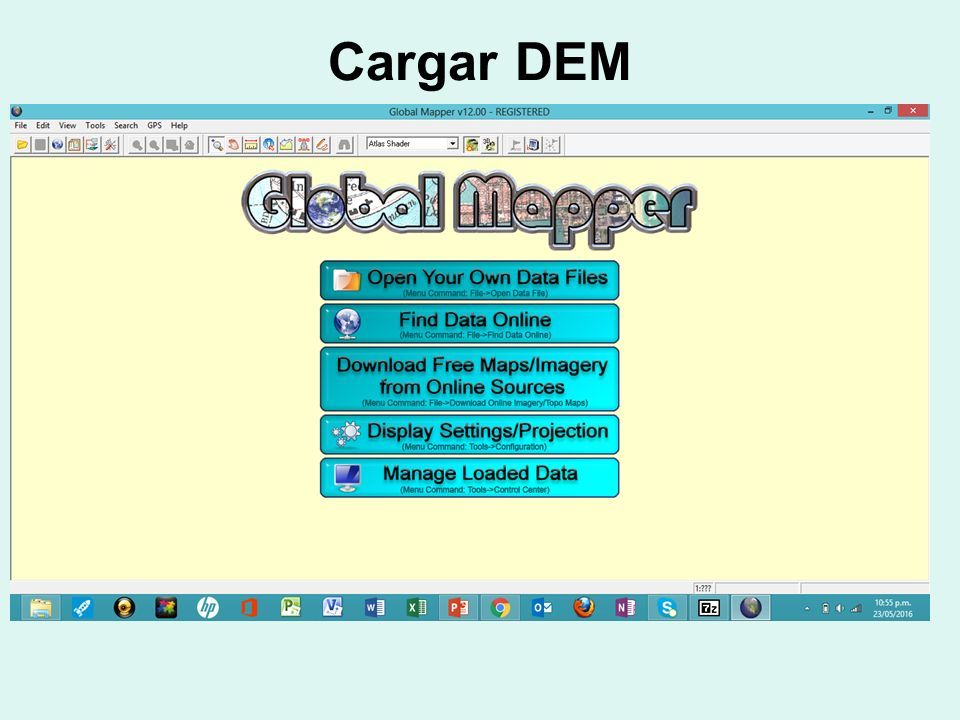Click the grayed Zoom In magnifier icon
The width and height of the screenshot is (960, 720).
click(x=137, y=145)
